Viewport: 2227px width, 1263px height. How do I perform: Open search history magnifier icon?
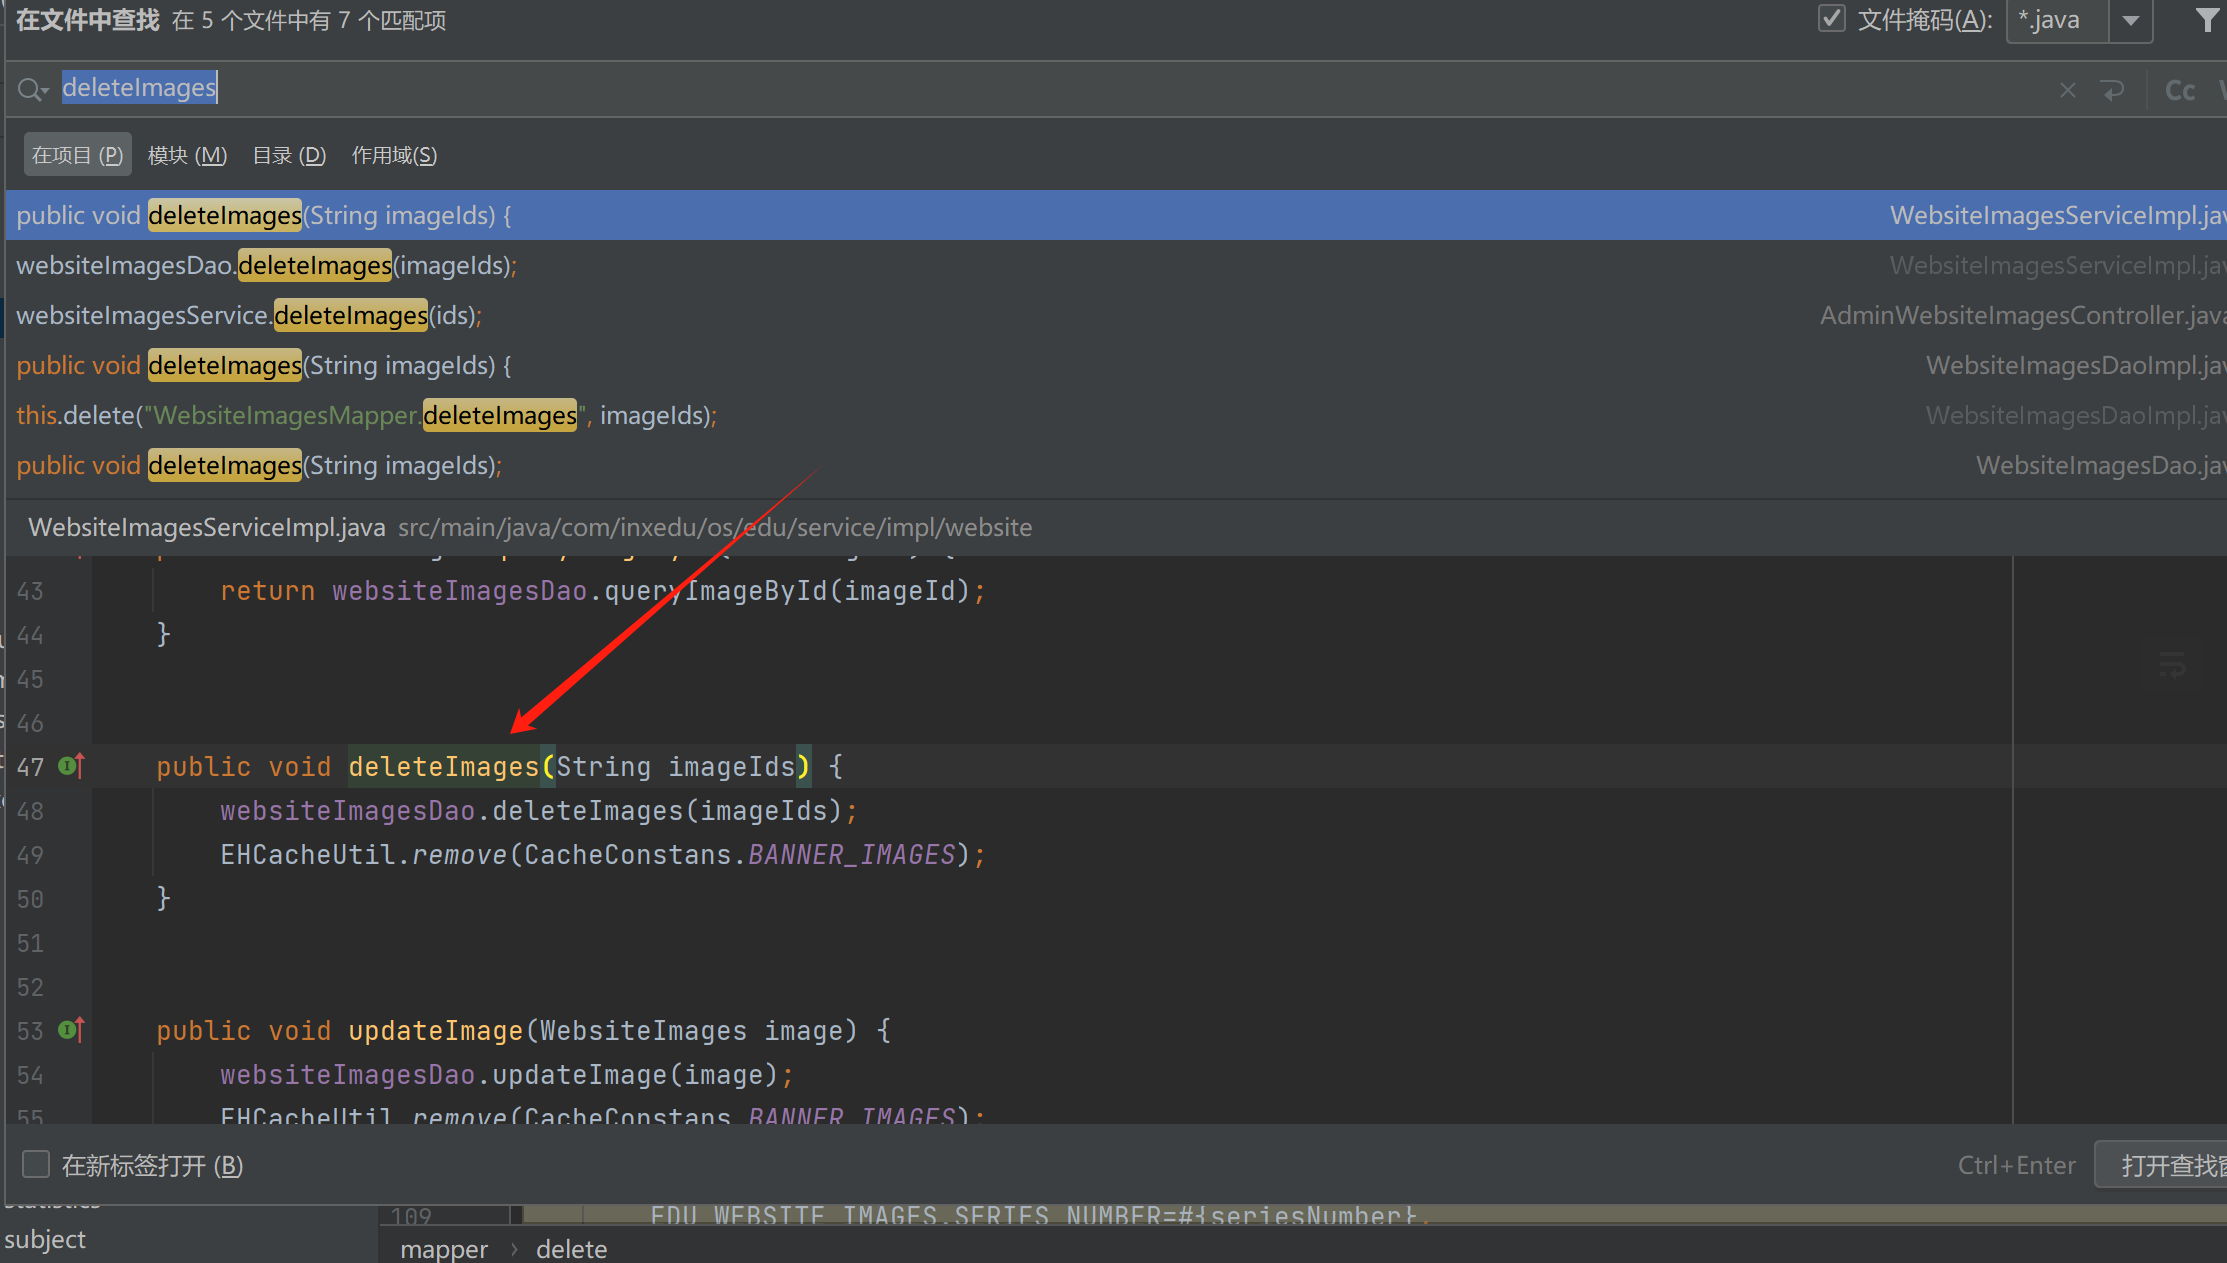[32, 89]
